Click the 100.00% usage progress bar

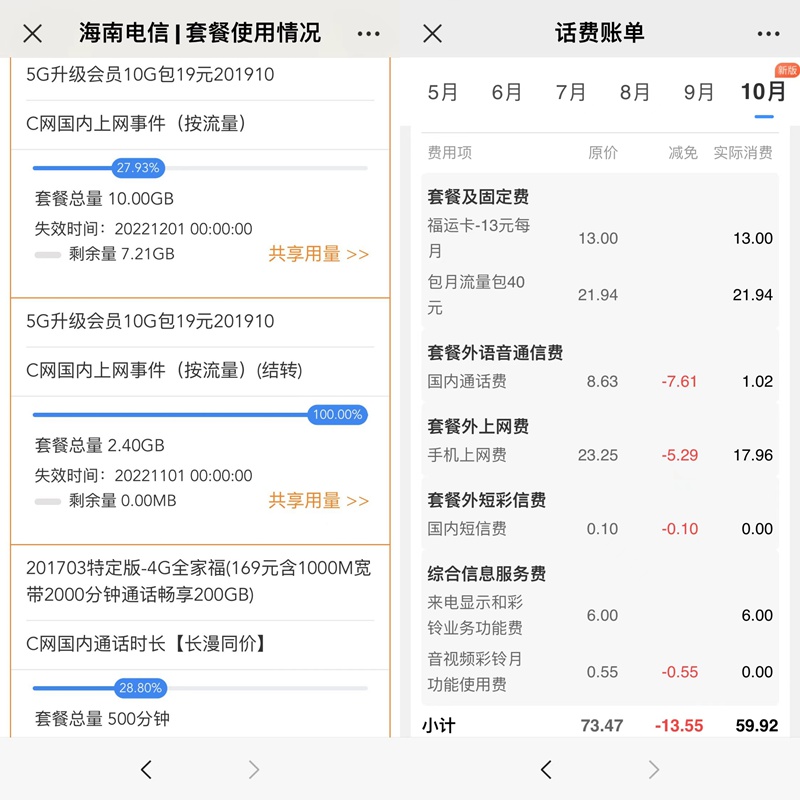200,415
